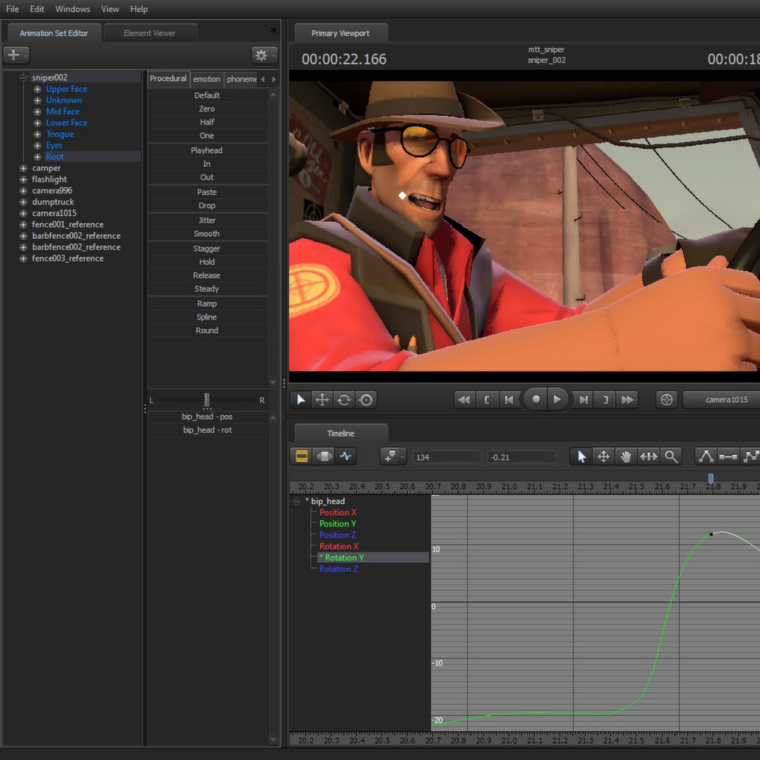Apply the Smooth procedural preset
The image size is (760, 760).
pyautogui.click(x=207, y=234)
